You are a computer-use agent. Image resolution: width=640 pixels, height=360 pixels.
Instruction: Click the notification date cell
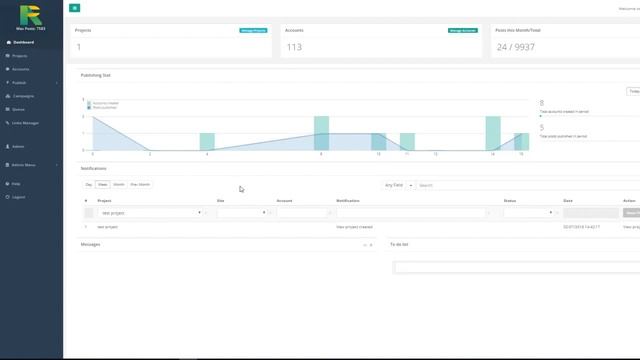(x=582, y=227)
